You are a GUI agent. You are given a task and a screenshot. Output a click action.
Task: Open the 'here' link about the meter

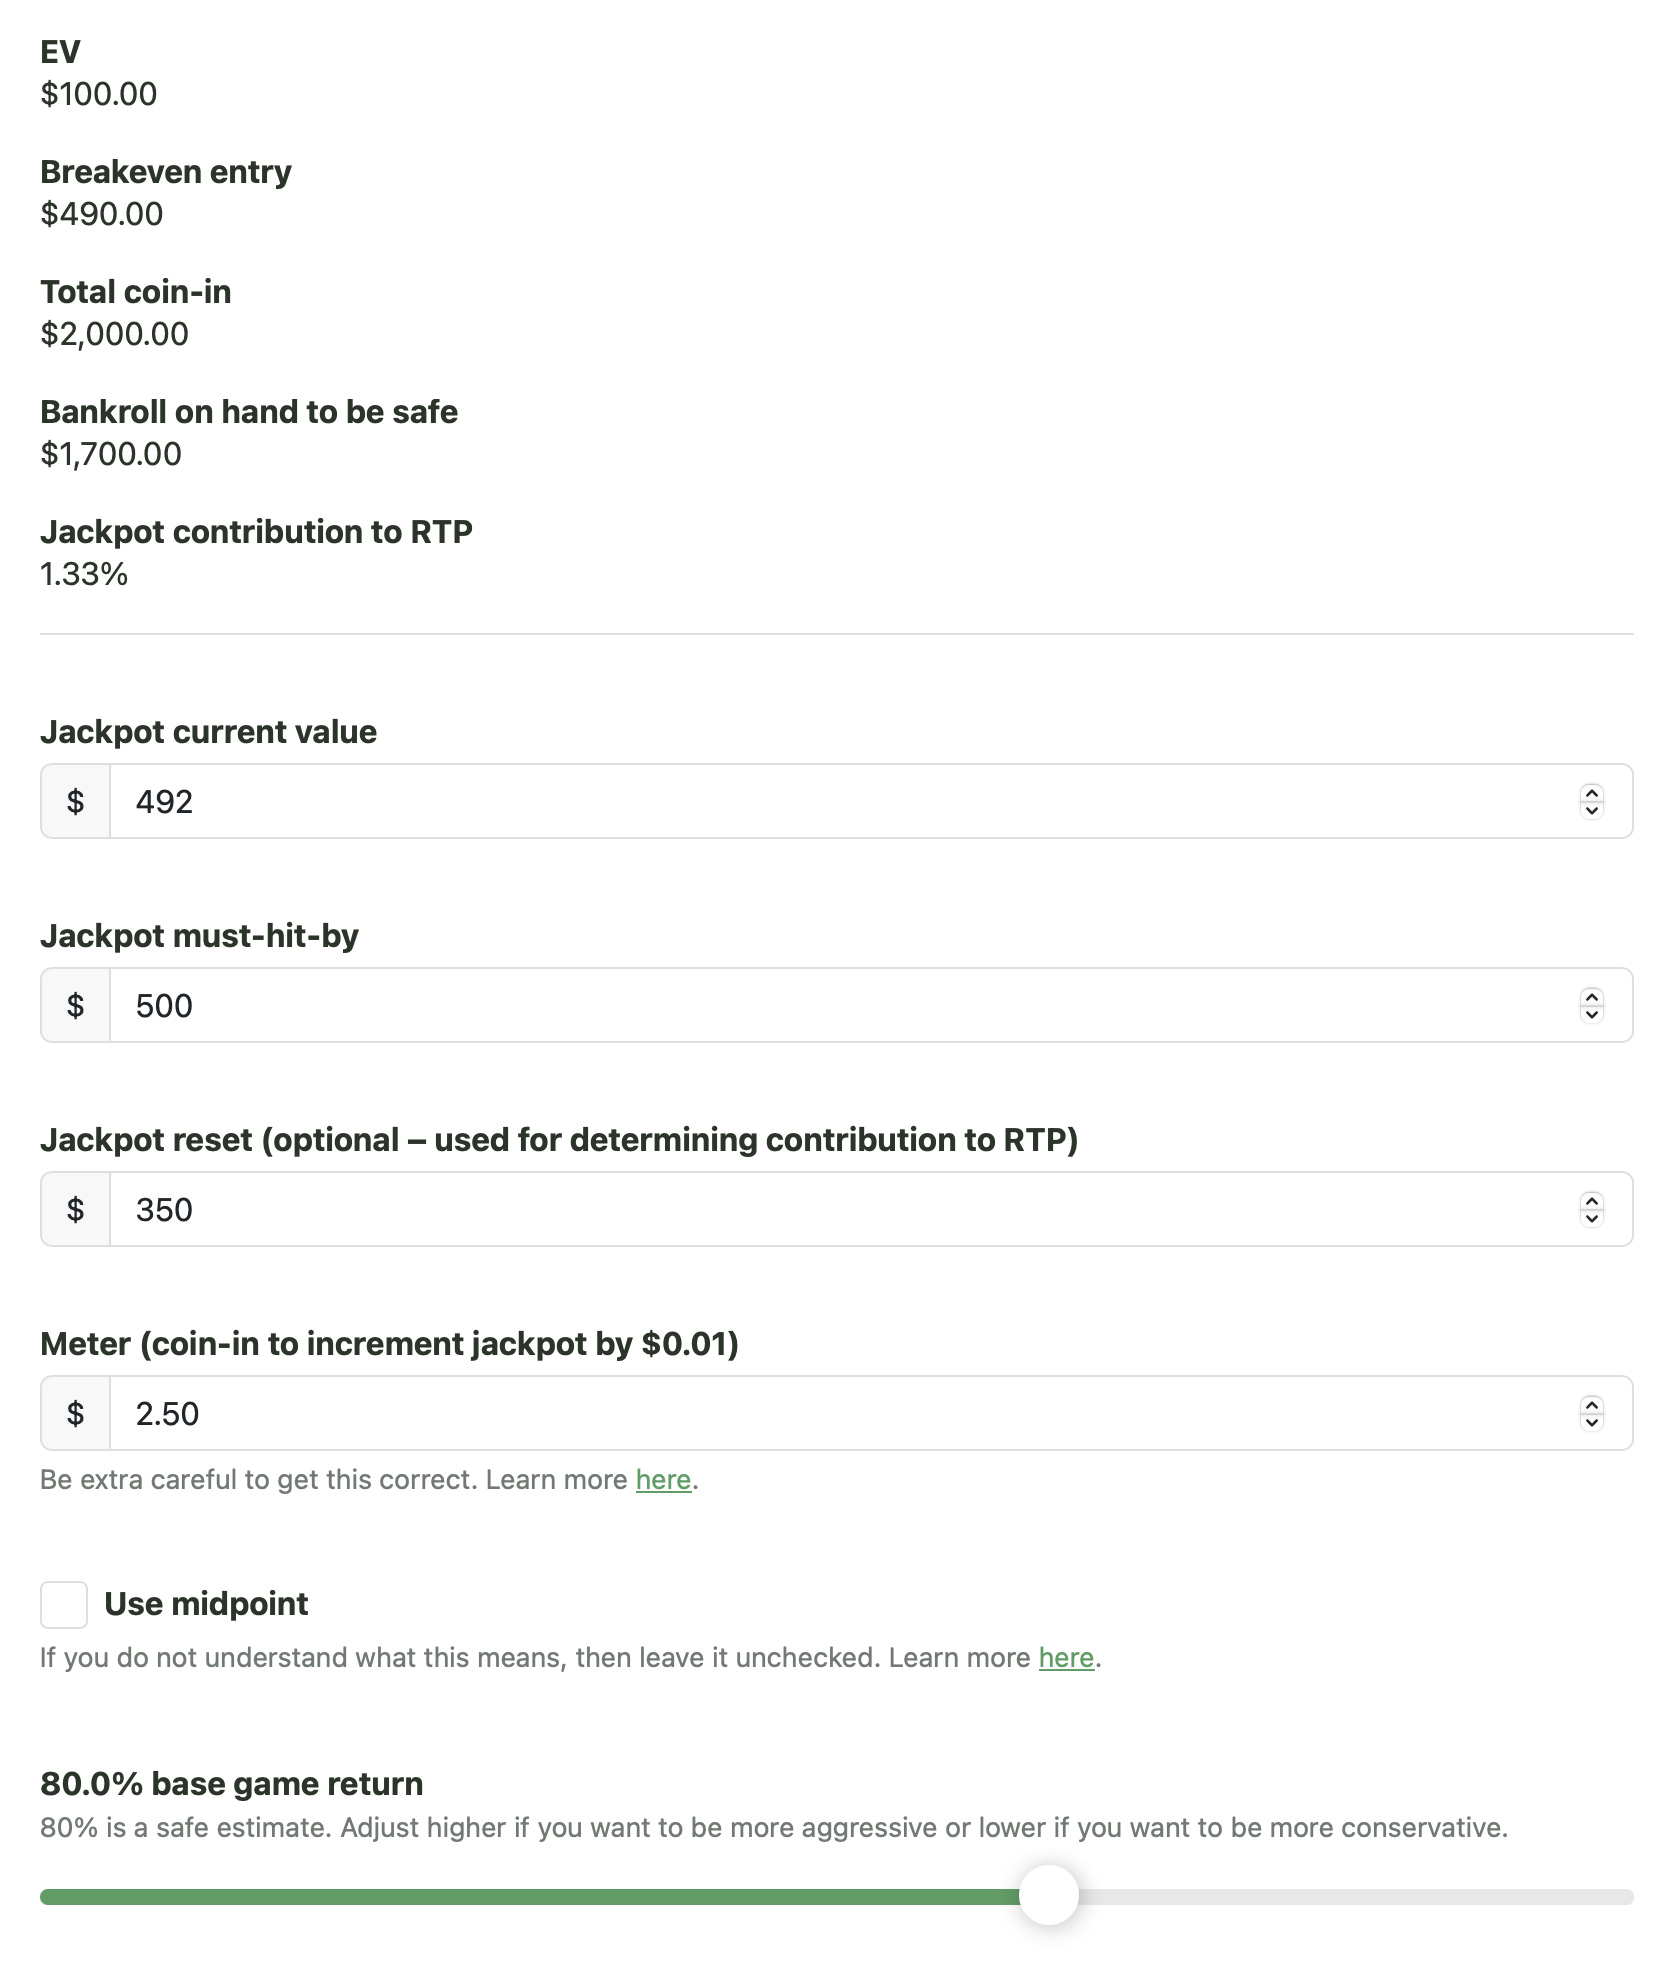(663, 1480)
